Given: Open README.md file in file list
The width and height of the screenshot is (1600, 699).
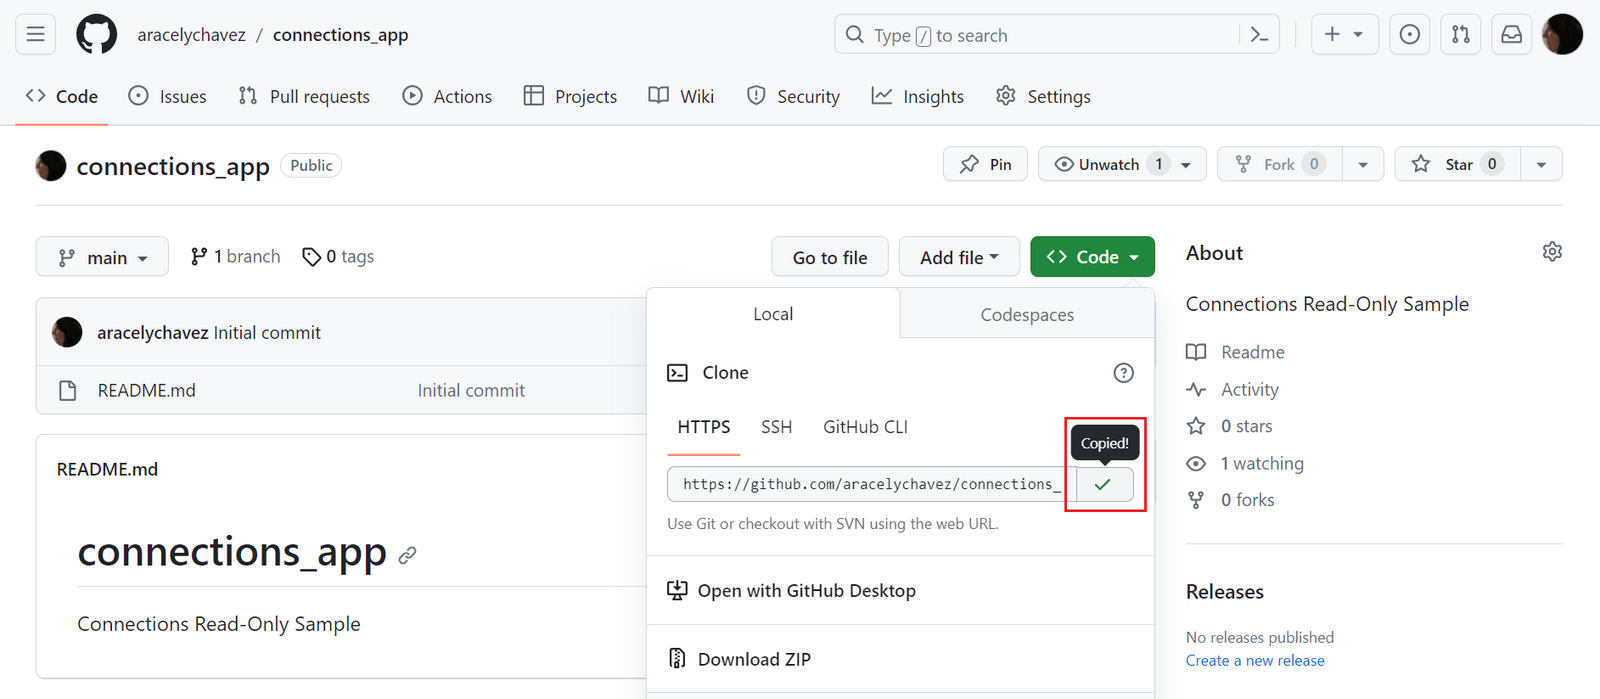Looking at the screenshot, I should tap(146, 390).
